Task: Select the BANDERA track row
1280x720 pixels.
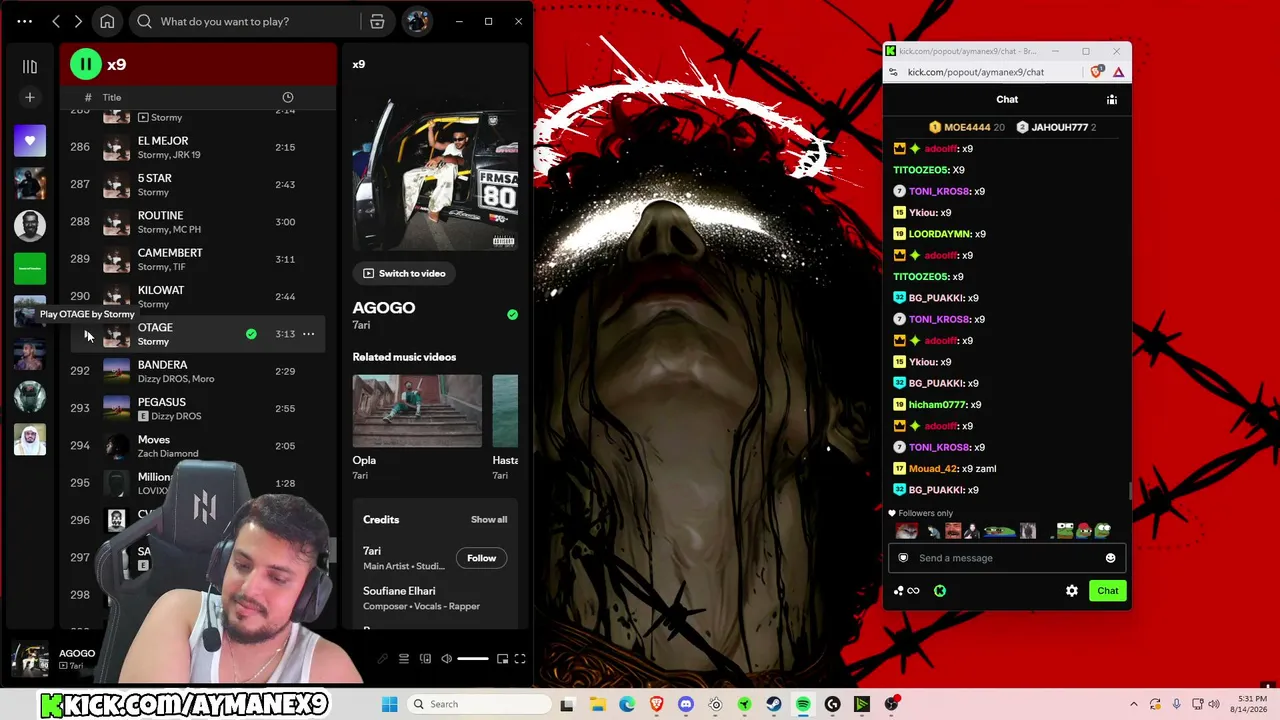Action: (197, 371)
